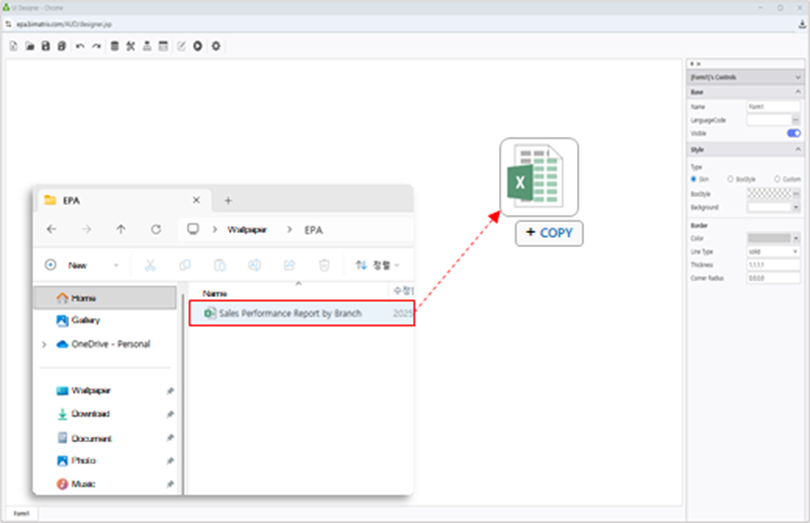
Task: Switch to the Form1 tab at bottom
Action: click(21, 513)
